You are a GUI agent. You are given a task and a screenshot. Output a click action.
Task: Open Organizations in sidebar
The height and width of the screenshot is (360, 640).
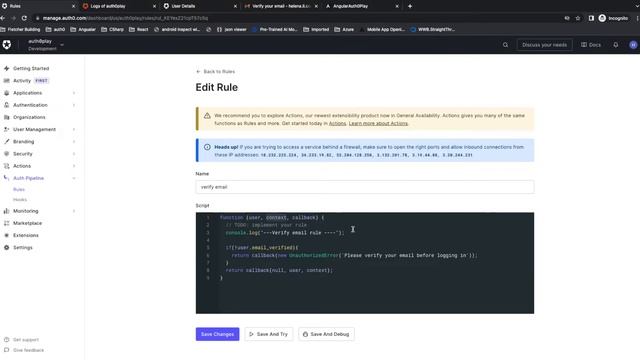tap(29, 117)
